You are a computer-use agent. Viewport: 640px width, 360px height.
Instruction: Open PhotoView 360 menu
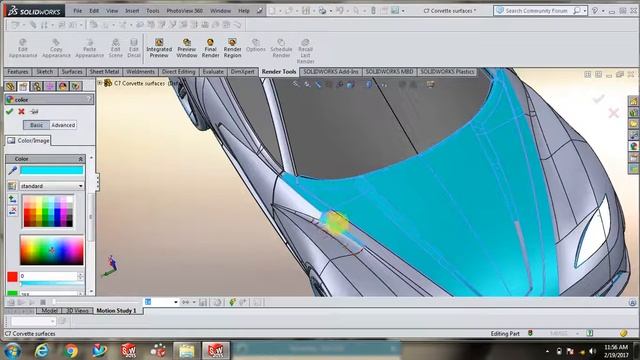pyautogui.click(x=184, y=11)
